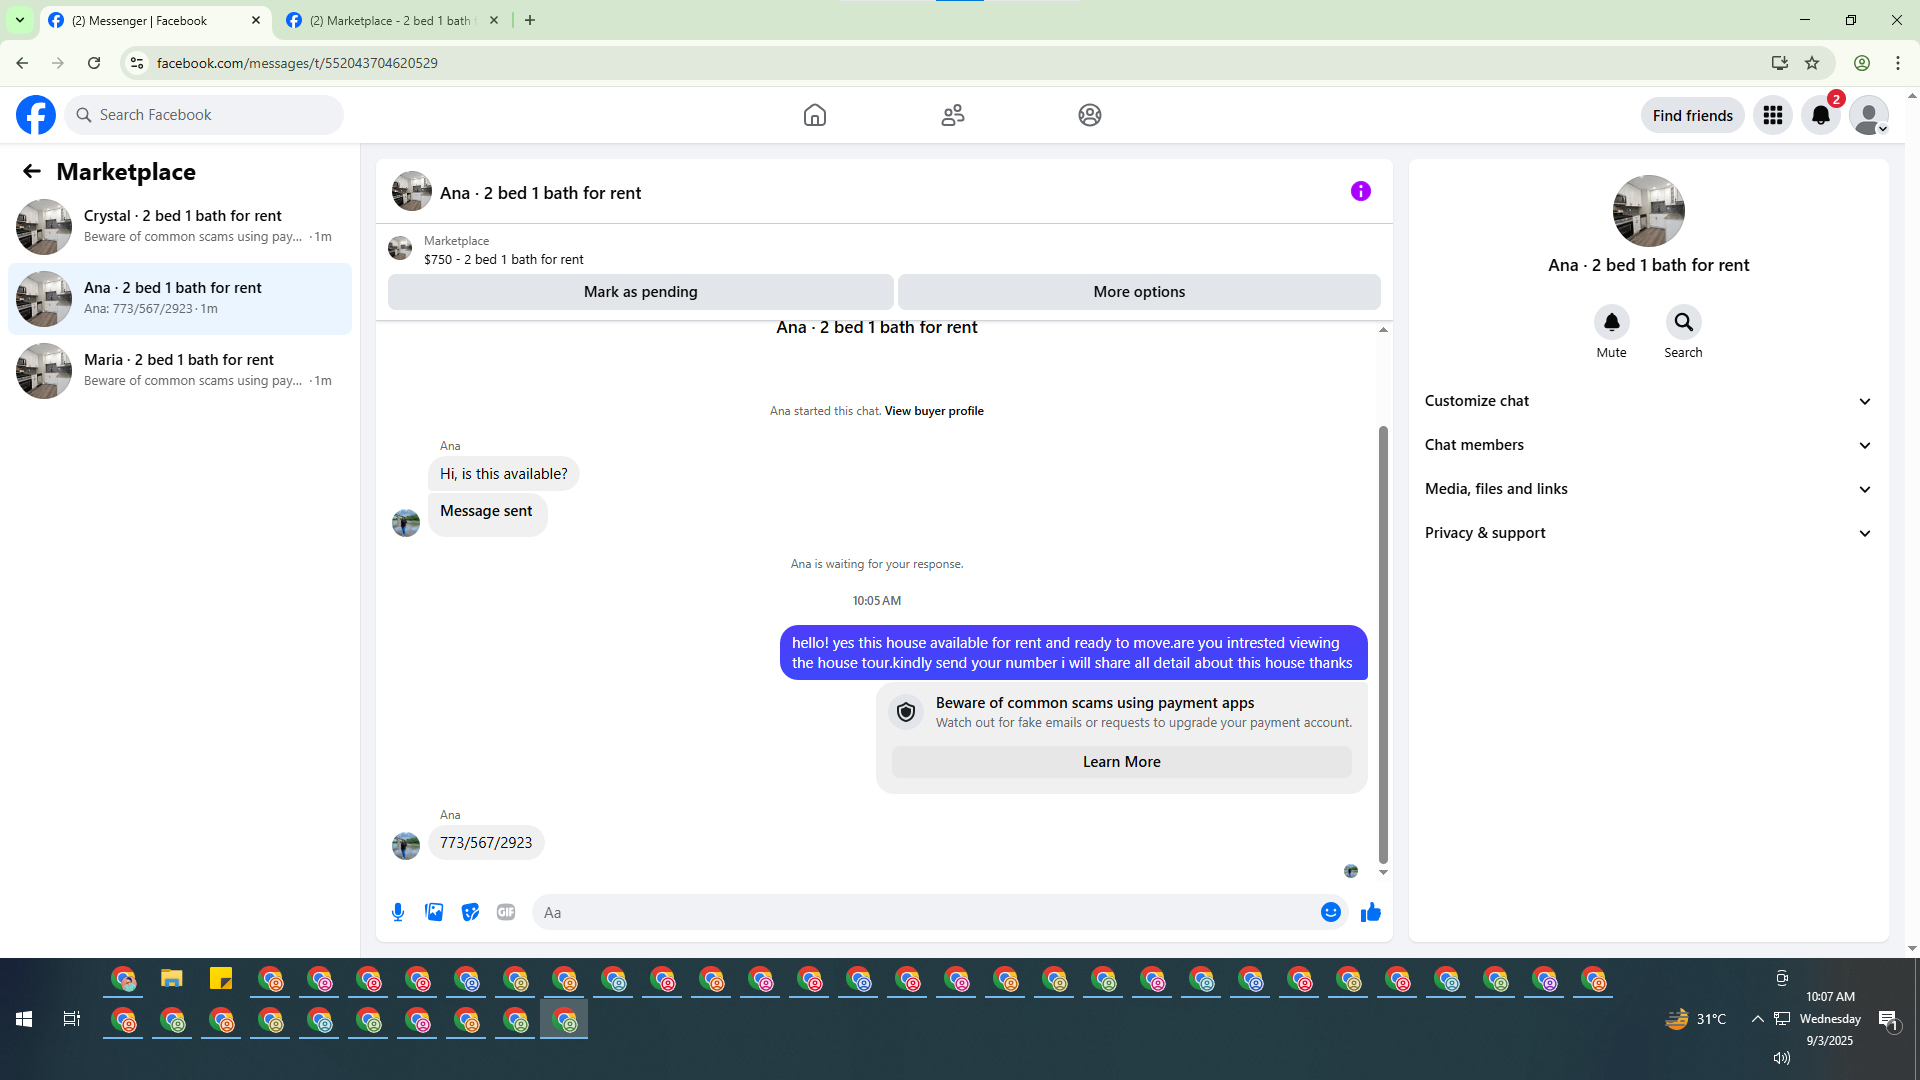Switch to Marketplace - 2 bed 1 bath tab

click(x=392, y=20)
